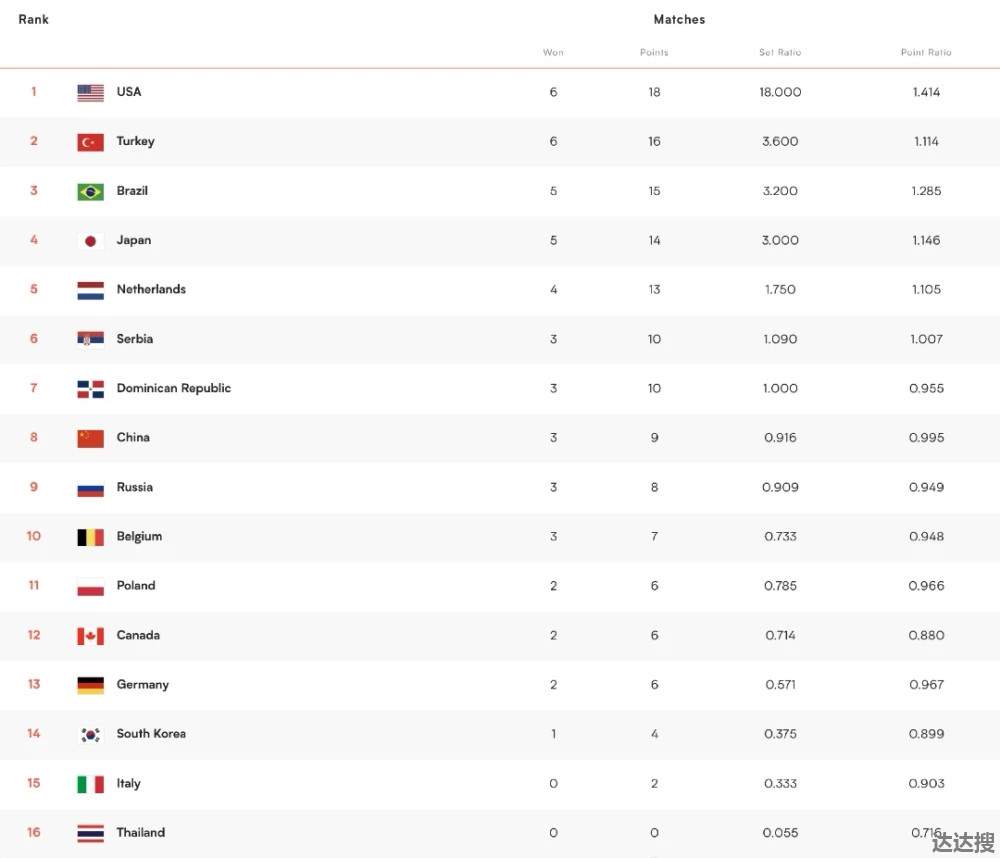Click the Thailand flag icon
The width and height of the screenshot is (1000, 858).
[91, 833]
